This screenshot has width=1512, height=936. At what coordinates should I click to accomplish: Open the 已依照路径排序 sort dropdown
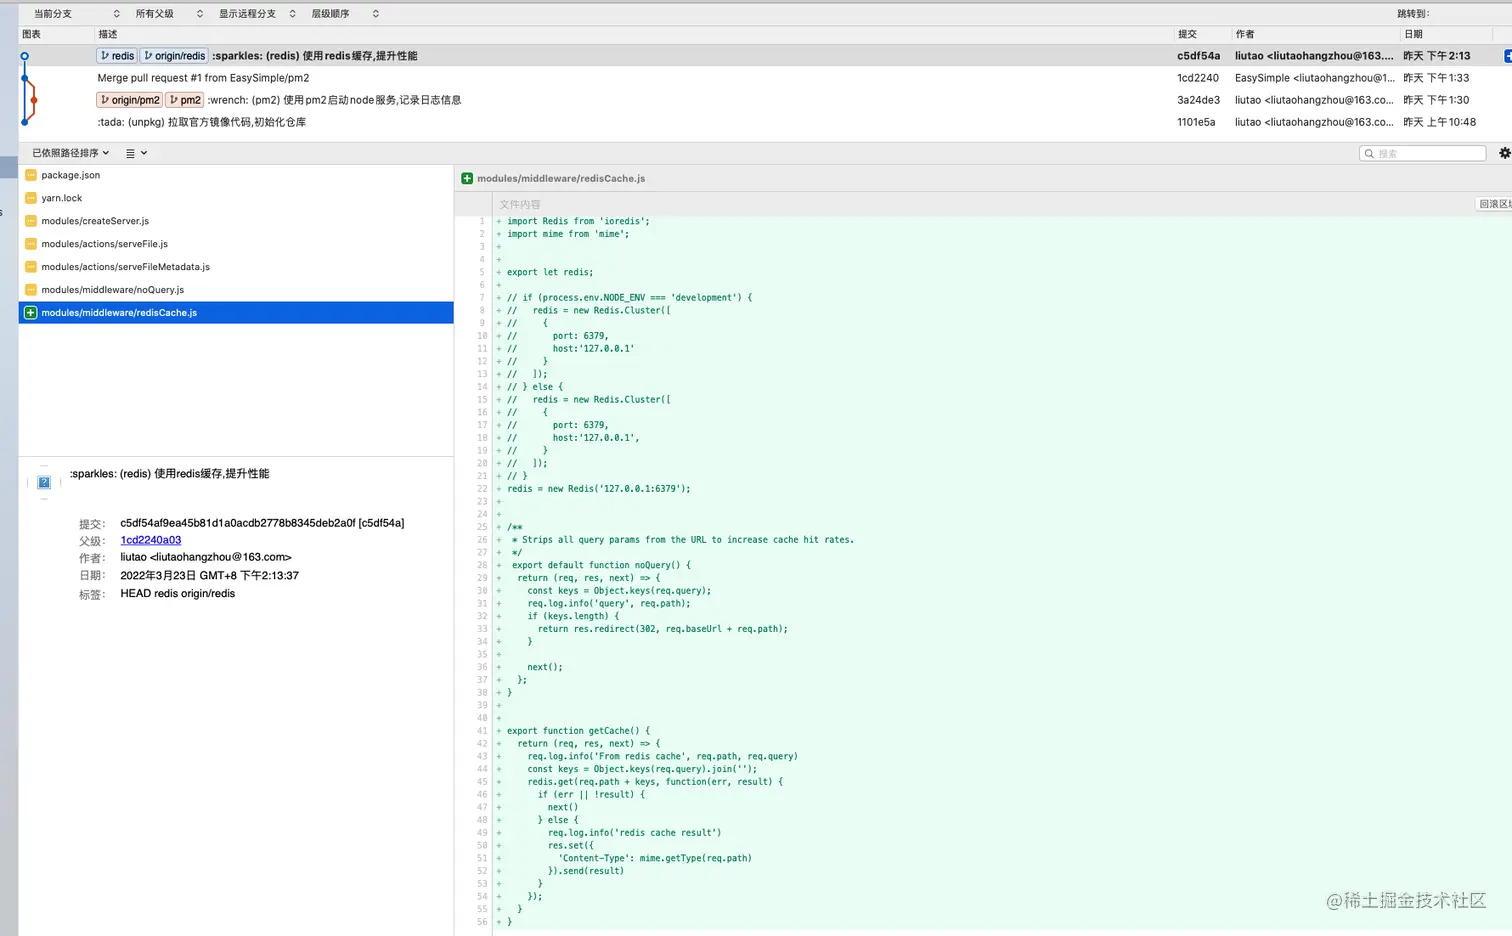pyautogui.click(x=71, y=153)
